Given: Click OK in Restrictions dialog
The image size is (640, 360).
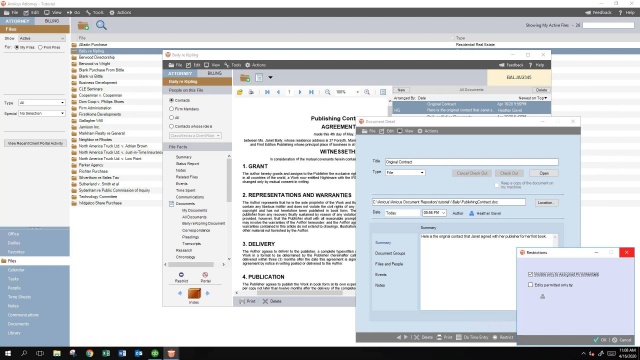Looking at the screenshot, I should [600, 340].
